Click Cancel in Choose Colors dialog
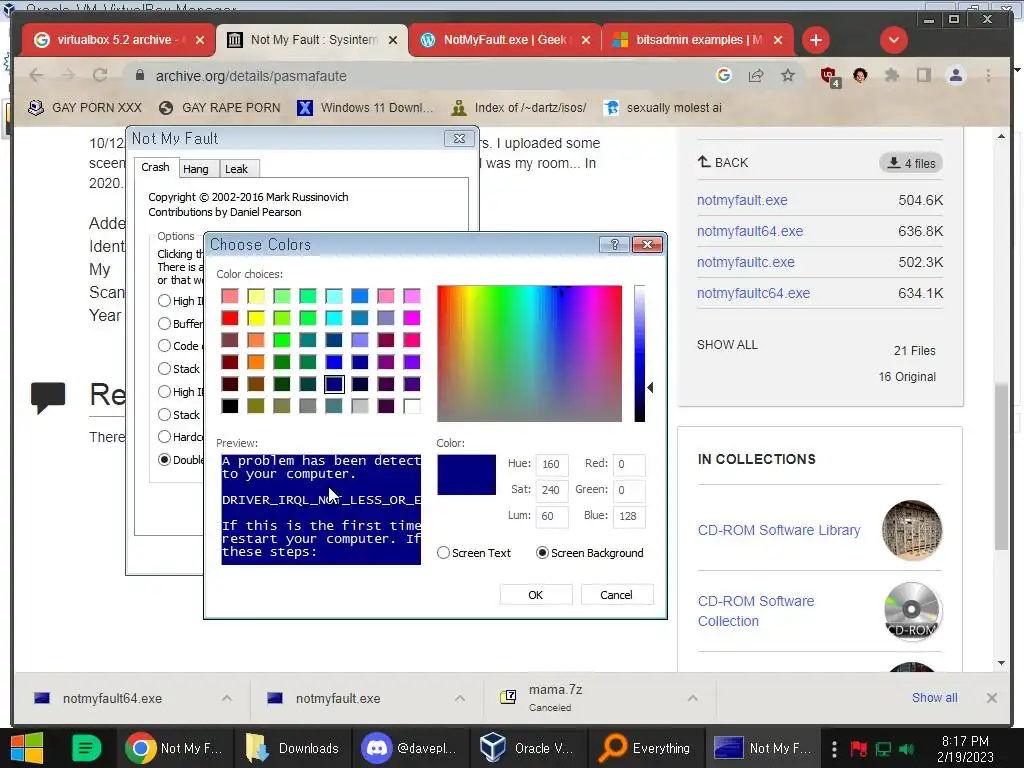1024x768 pixels. 616,595
